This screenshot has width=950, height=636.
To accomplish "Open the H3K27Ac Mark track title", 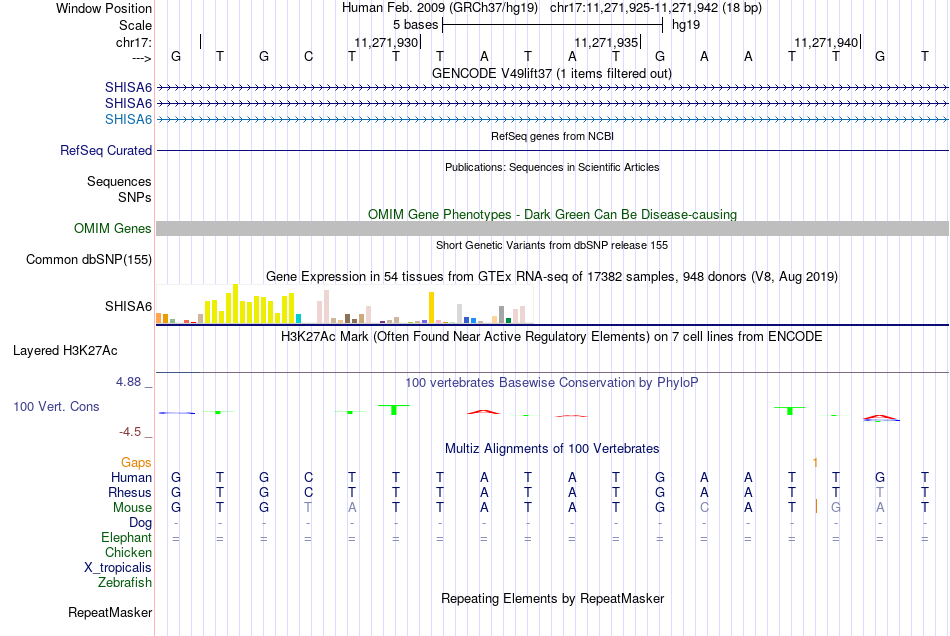I will click(x=551, y=337).
